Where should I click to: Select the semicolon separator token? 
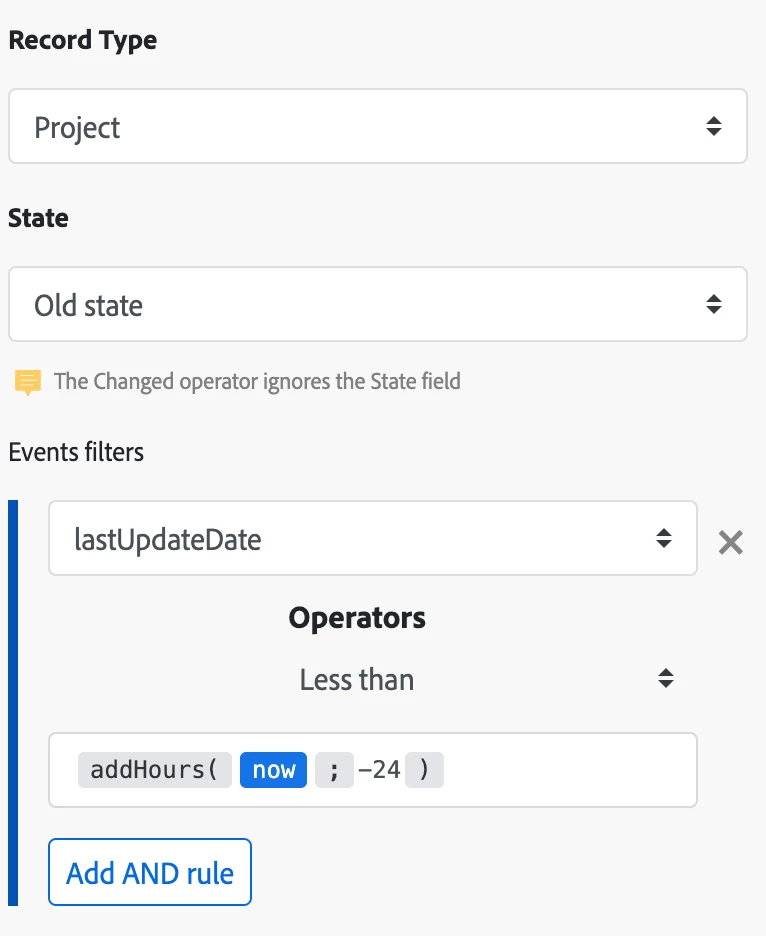click(x=334, y=769)
